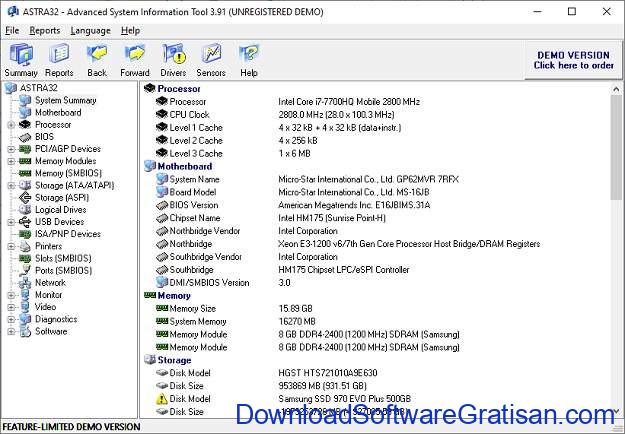Screen dimensions: 625x434
Task: Expand the PCI/AGP Devices node
Action: click(11, 149)
